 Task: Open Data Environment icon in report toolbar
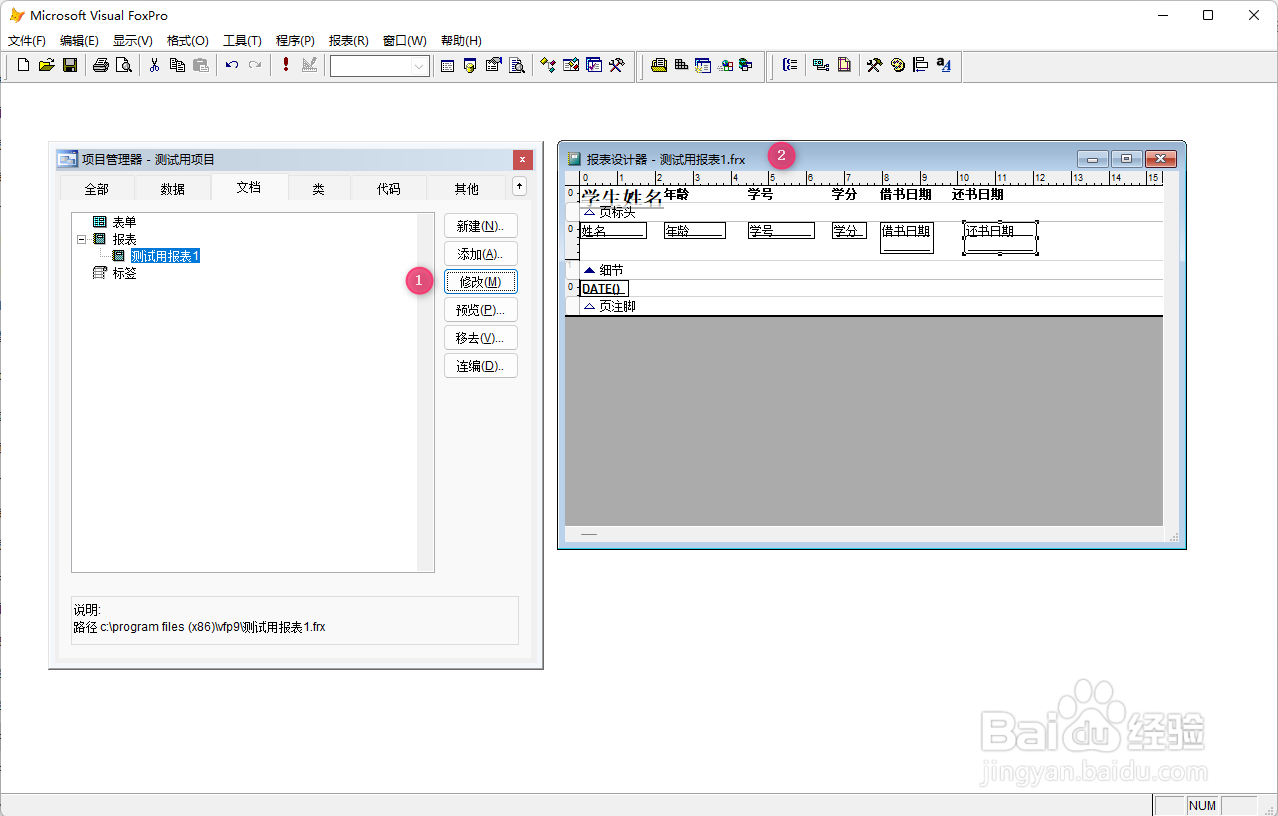pyautogui.click(x=821, y=65)
